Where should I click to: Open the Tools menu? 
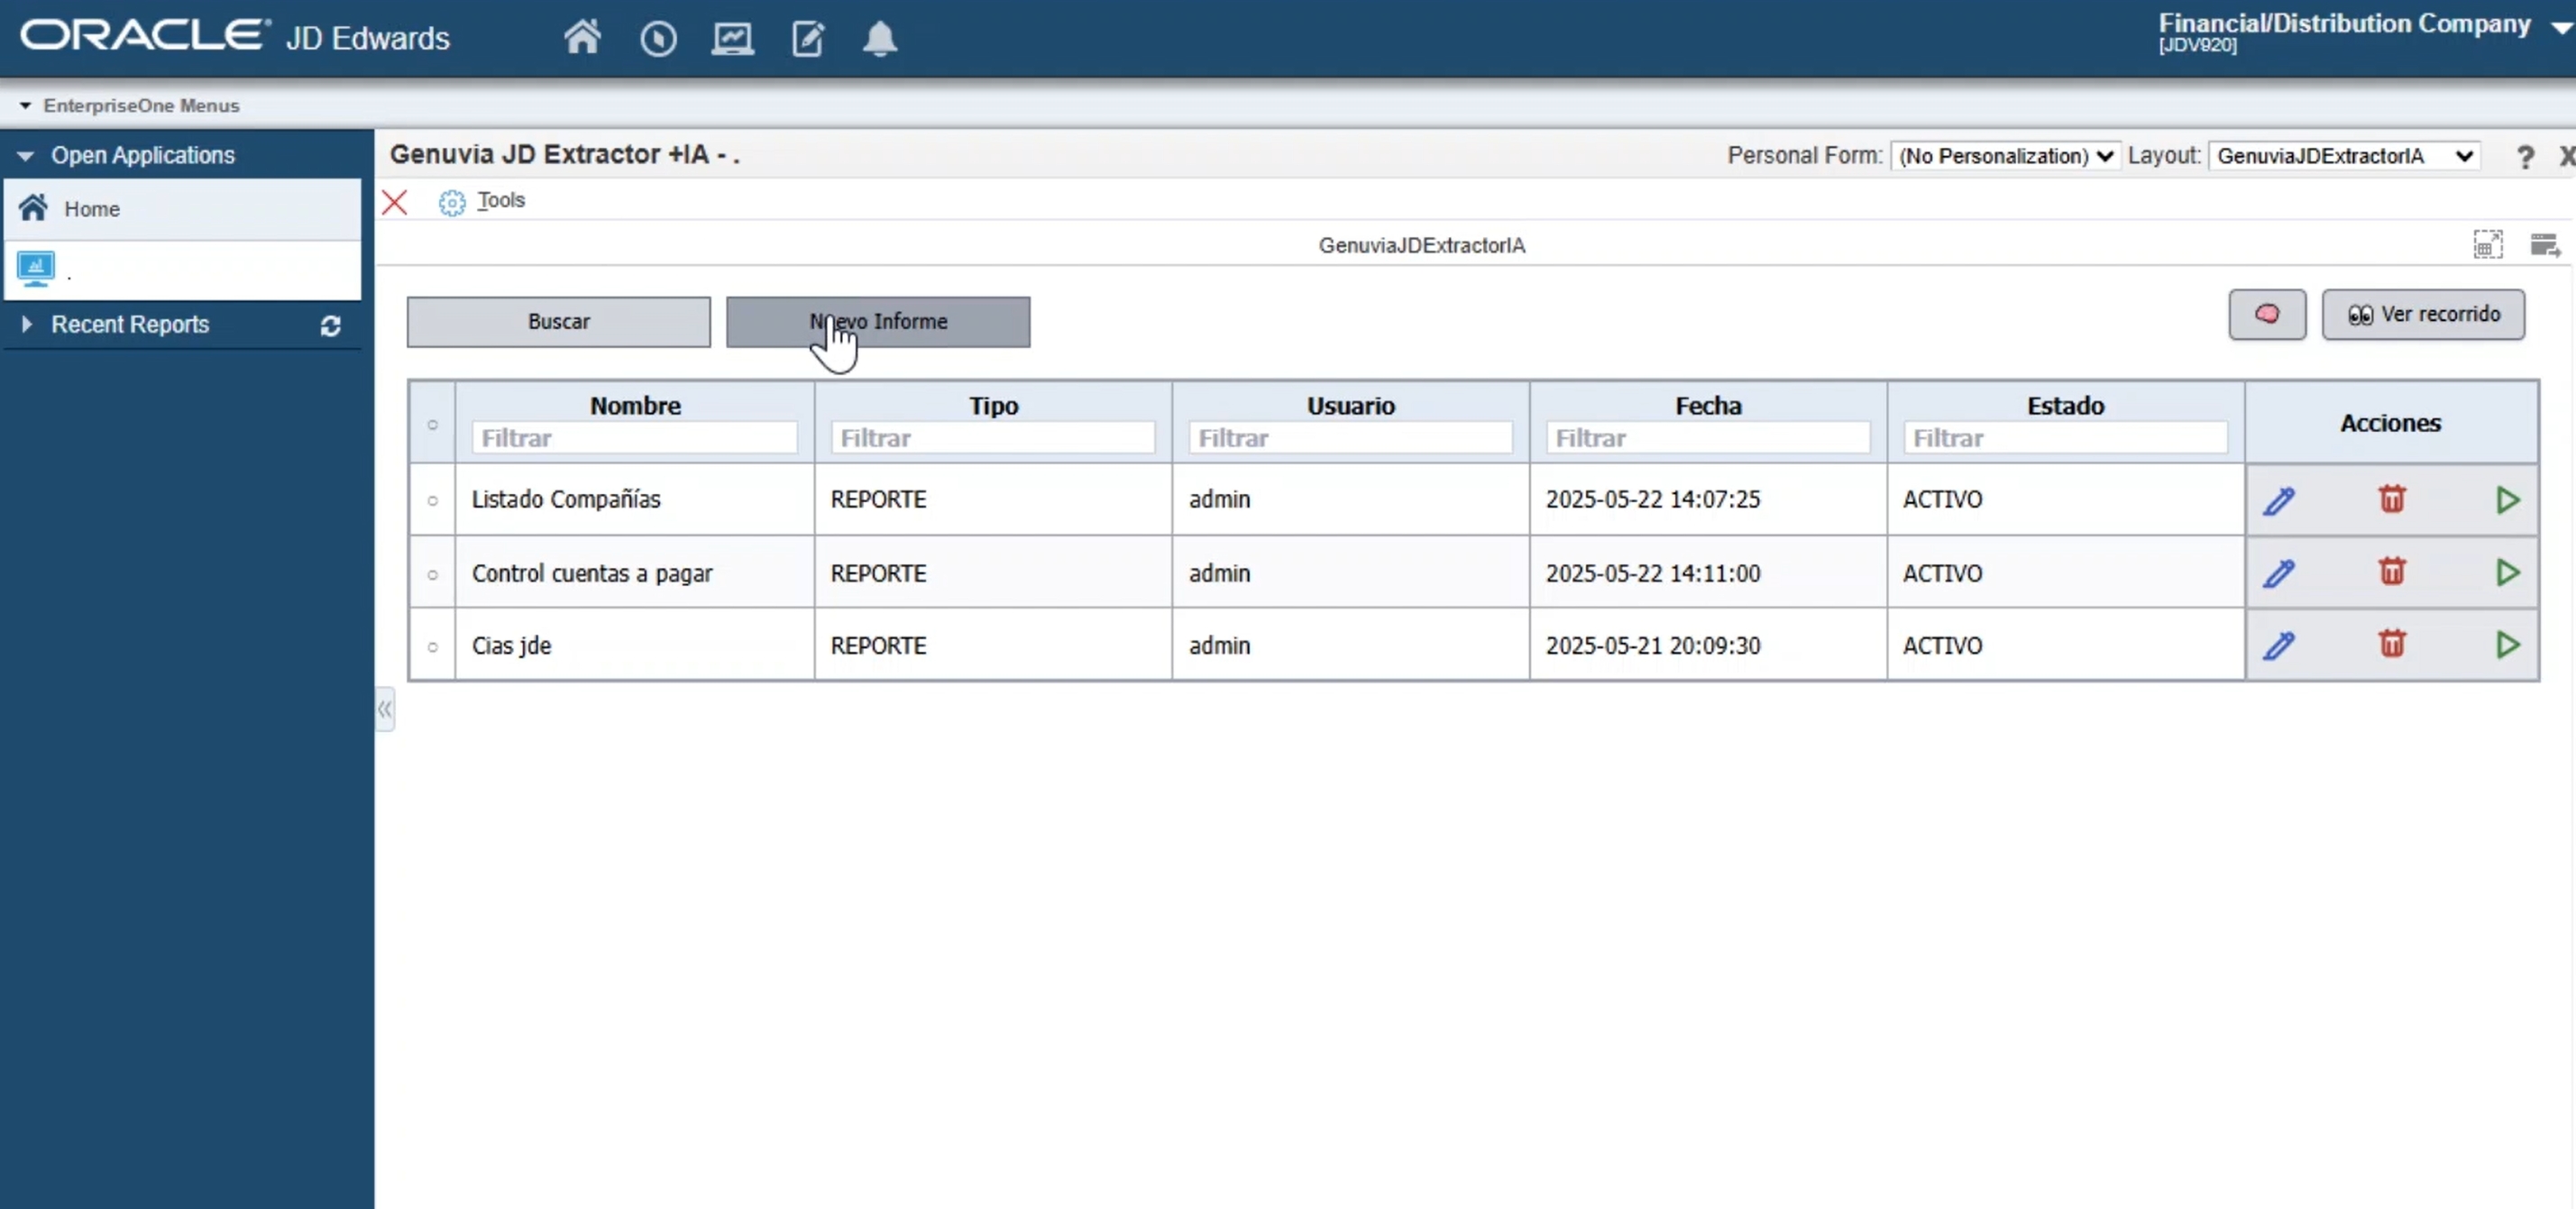click(501, 200)
